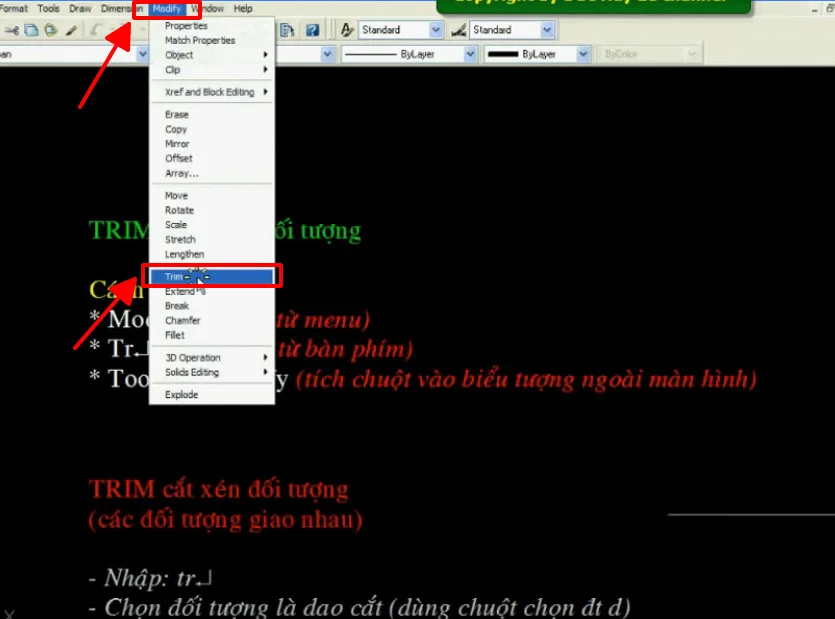
Task: Expand the Clip submenu
Action: [x=212, y=70]
